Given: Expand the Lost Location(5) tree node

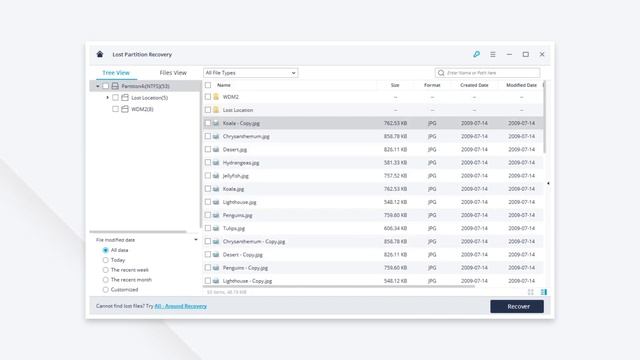Looking at the screenshot, I should [107, 98].
